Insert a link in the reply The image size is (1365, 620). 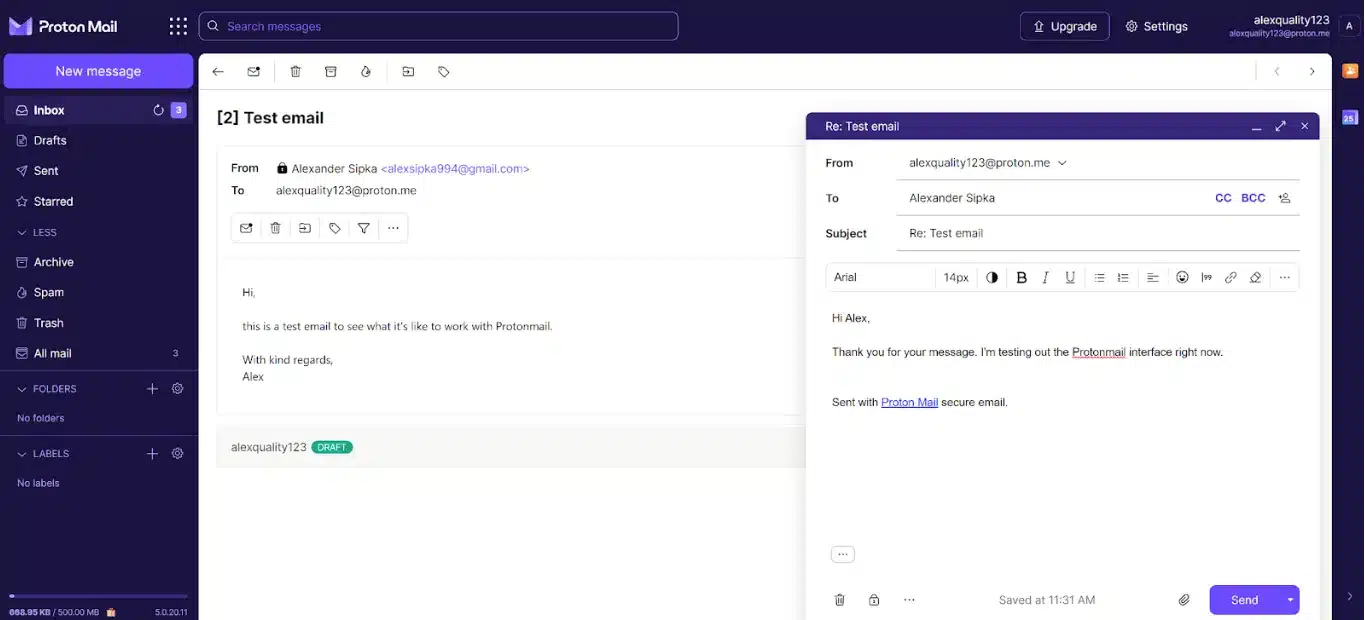click(1231, 278)
